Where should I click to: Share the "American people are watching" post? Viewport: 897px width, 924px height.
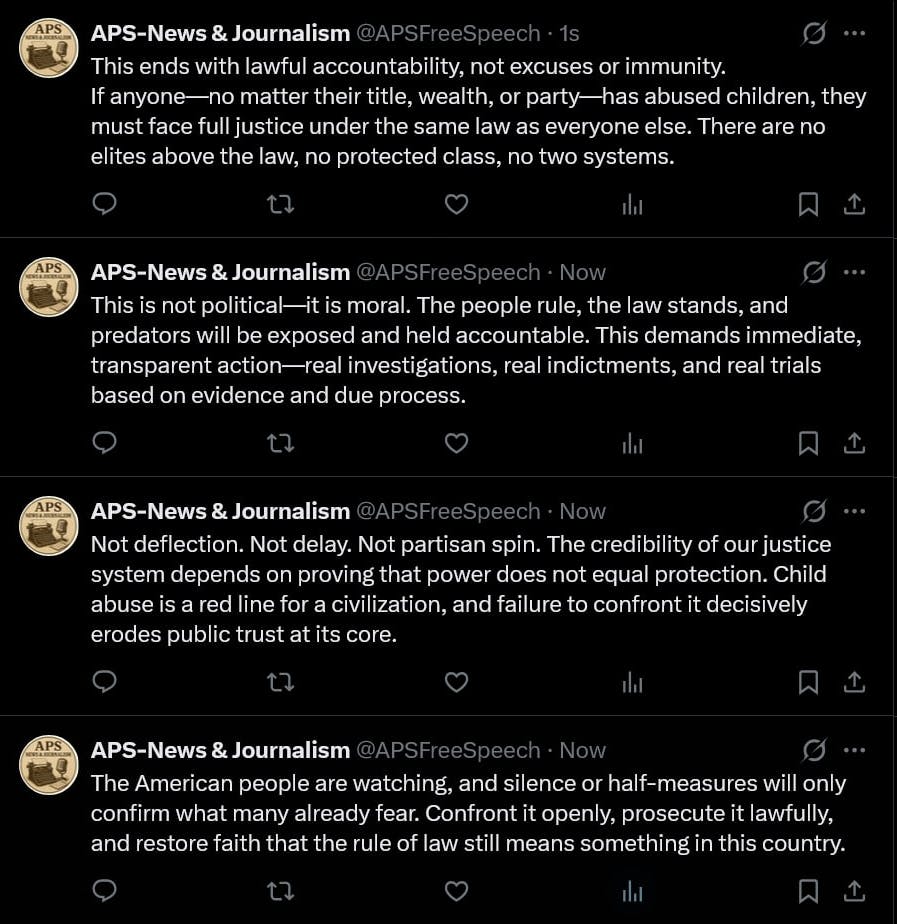tap(854, 890)
